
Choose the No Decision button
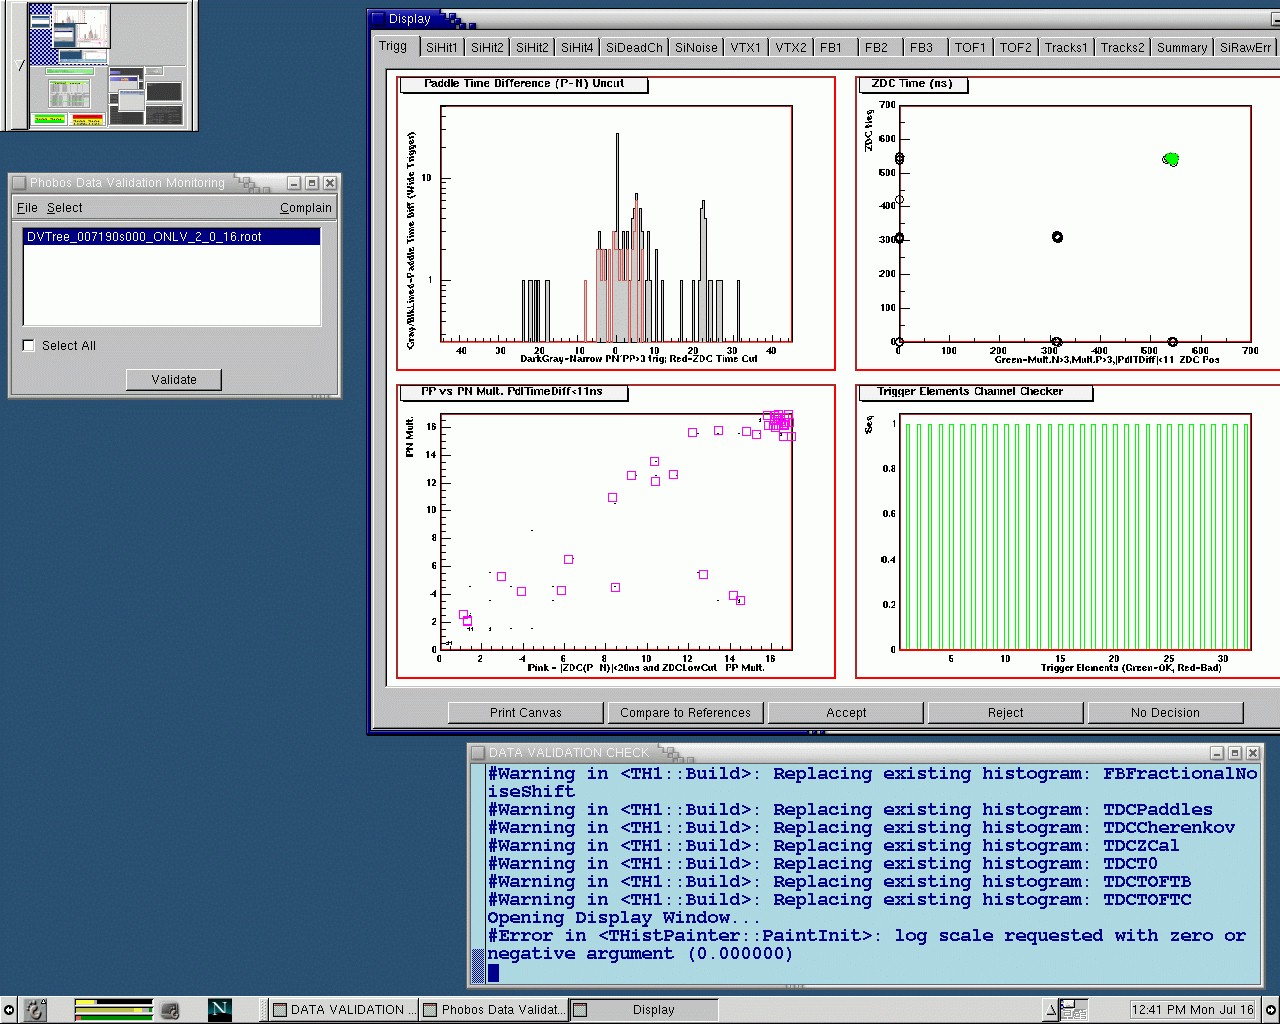(1166, 713)
